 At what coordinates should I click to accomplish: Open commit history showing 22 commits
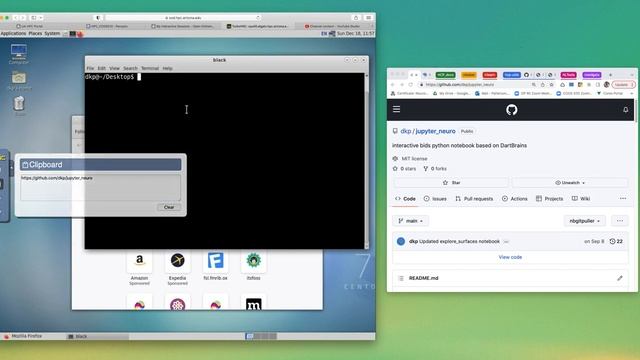(616, 241)
